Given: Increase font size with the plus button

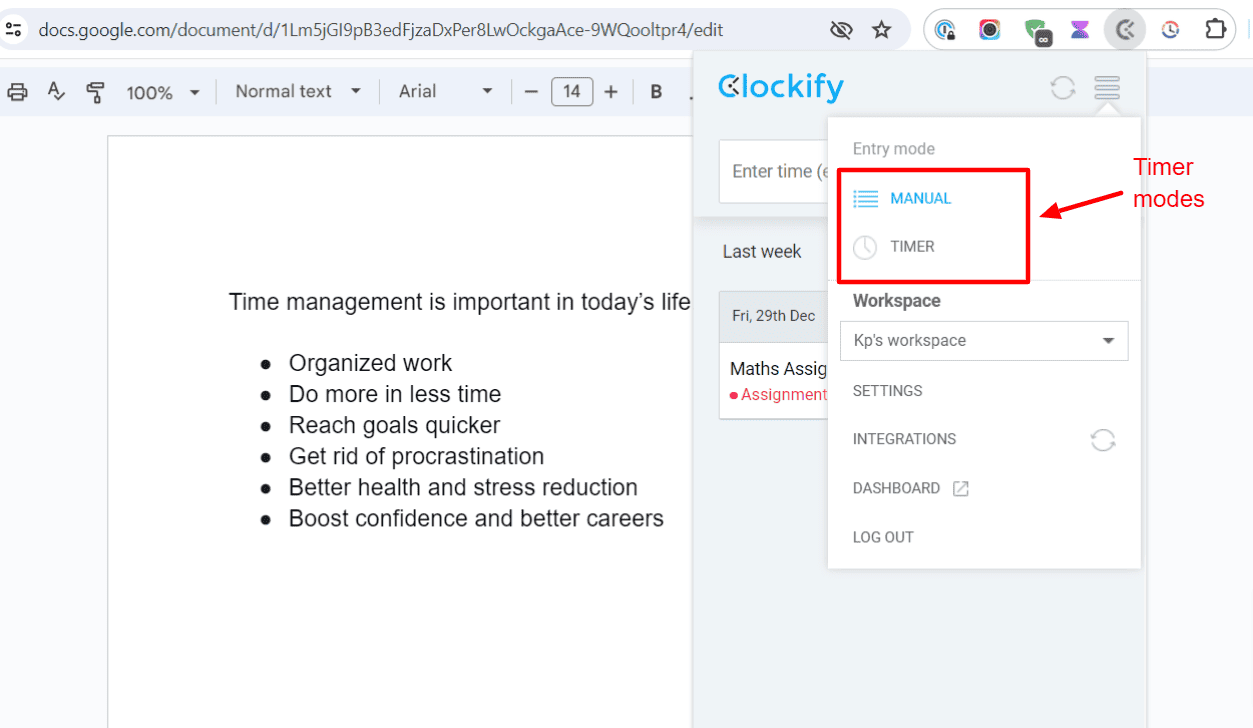Looking at the screenshot, I should [x=611, y=93].
